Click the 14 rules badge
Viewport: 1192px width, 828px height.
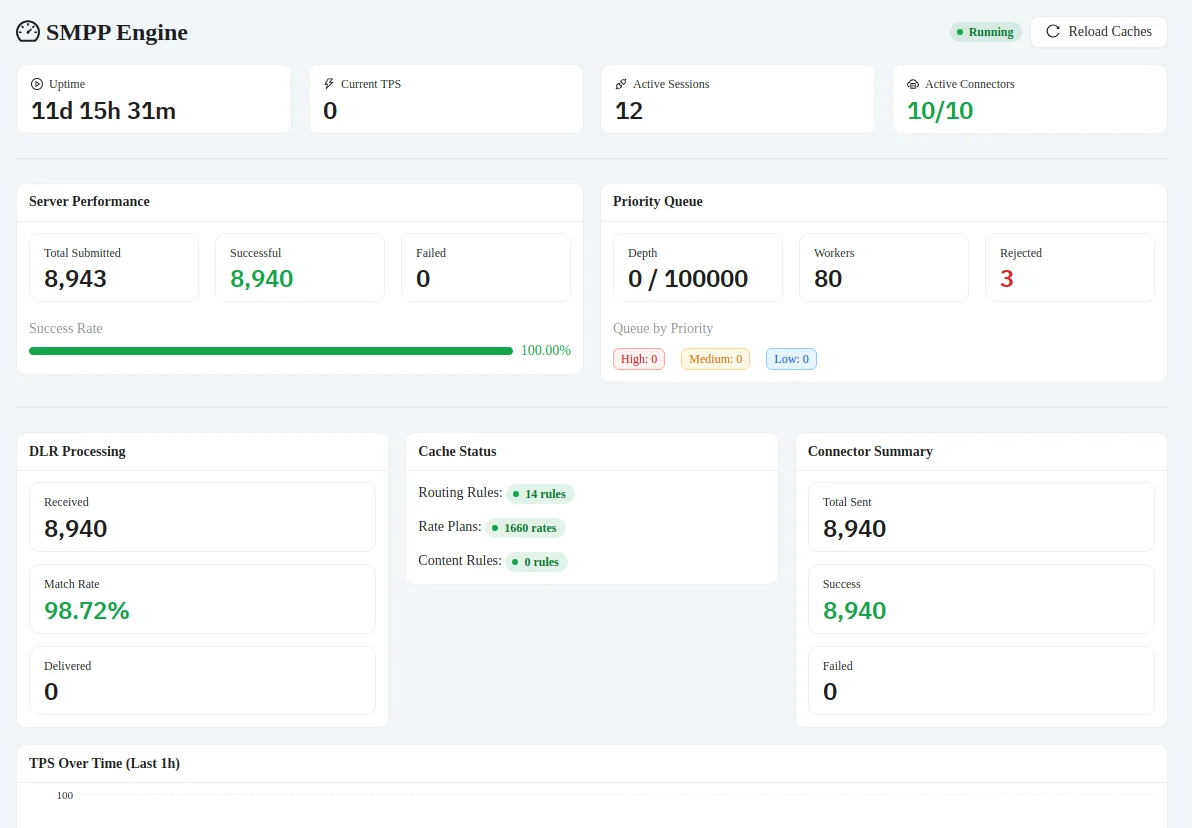(x=541, y=493)
